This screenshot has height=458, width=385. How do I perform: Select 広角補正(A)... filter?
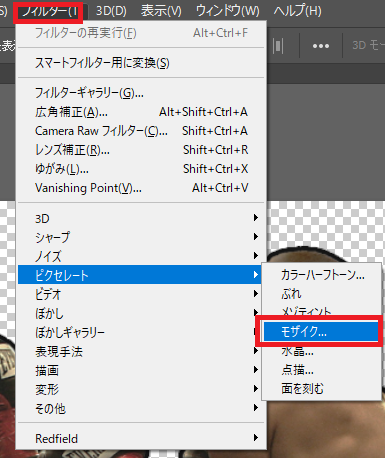coord(141,112)
